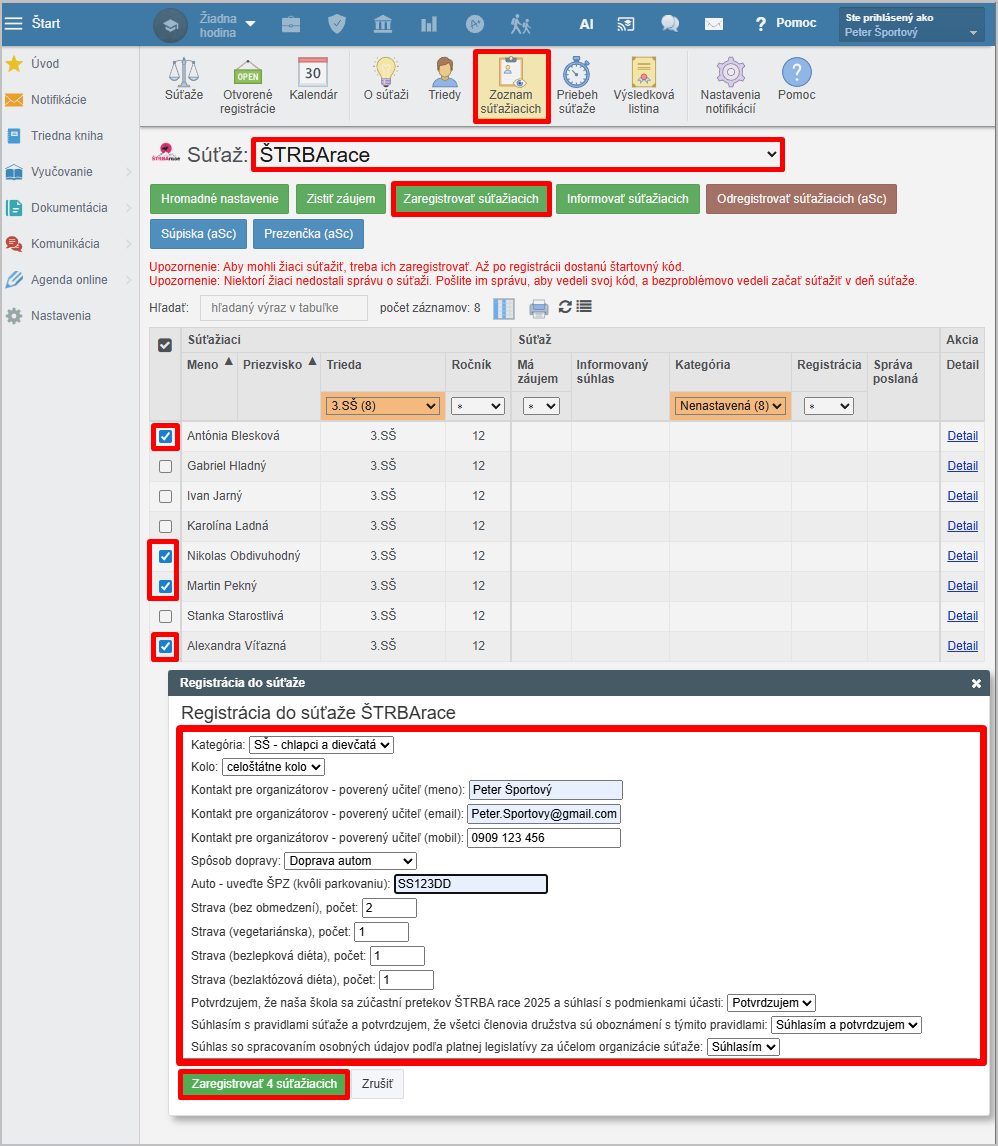998x1146 pixels.
Task: Open the Kategória dropdown in registration dialog
Action: coord(321,745)
